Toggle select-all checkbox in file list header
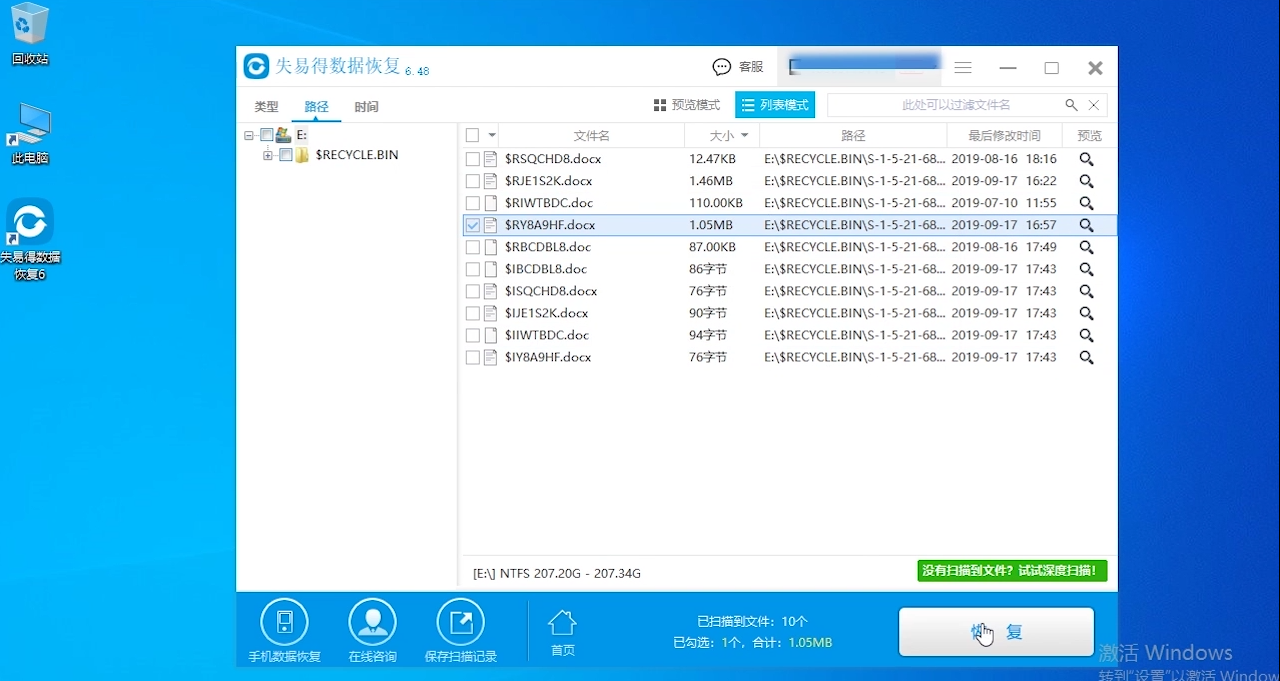This screenshot has height=681, width=1280. (472, 135)
